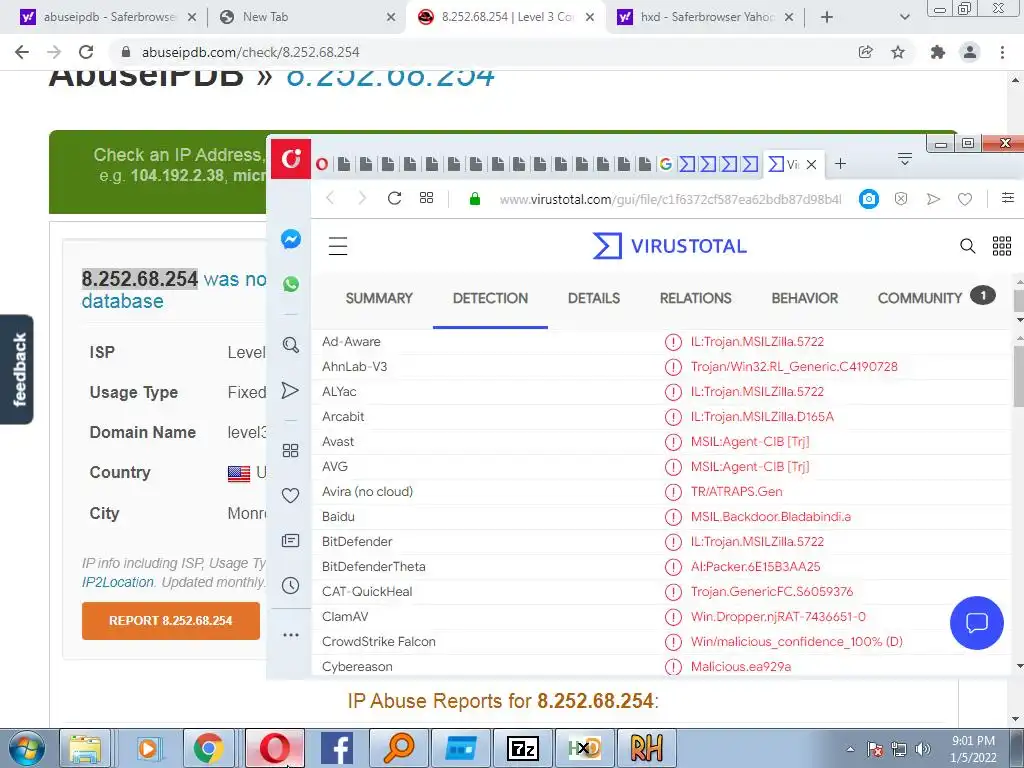
Task: Open the BEHAVIOR tab
Action: pyautogui.click(x=805, y=298)
